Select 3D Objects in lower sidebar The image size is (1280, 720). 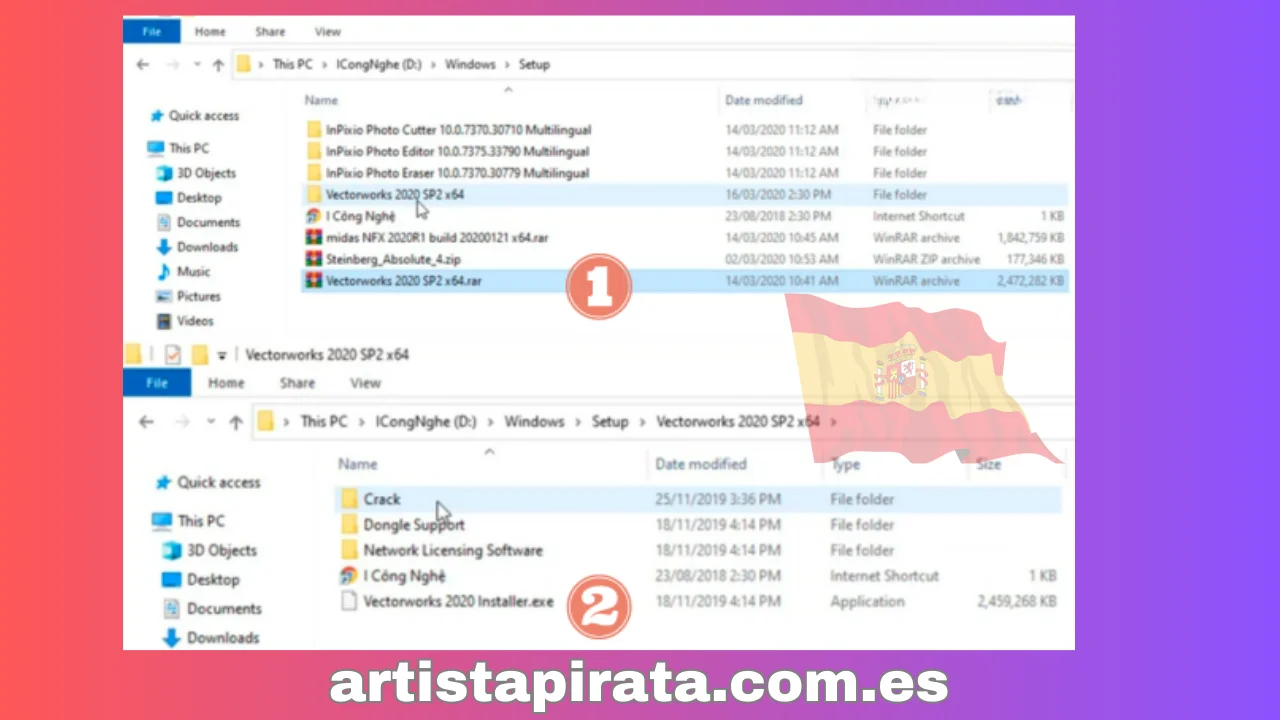pos(209,550)
